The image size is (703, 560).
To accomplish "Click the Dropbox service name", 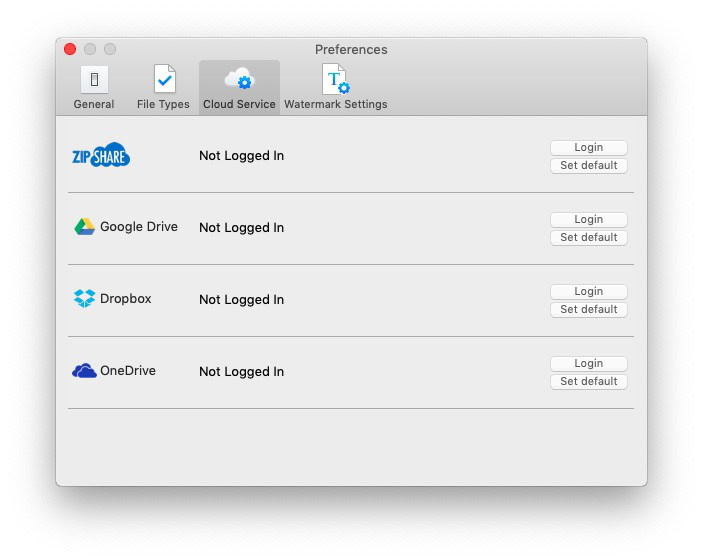I will [x=126, y=299].
